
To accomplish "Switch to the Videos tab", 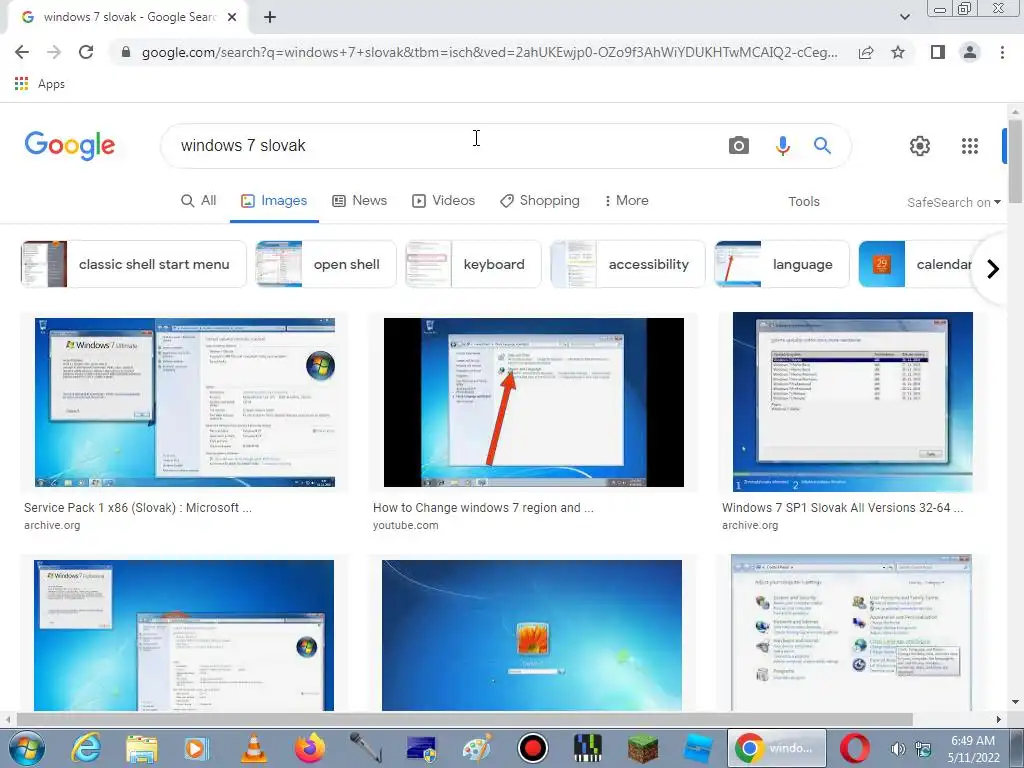I will click(443, 200).
